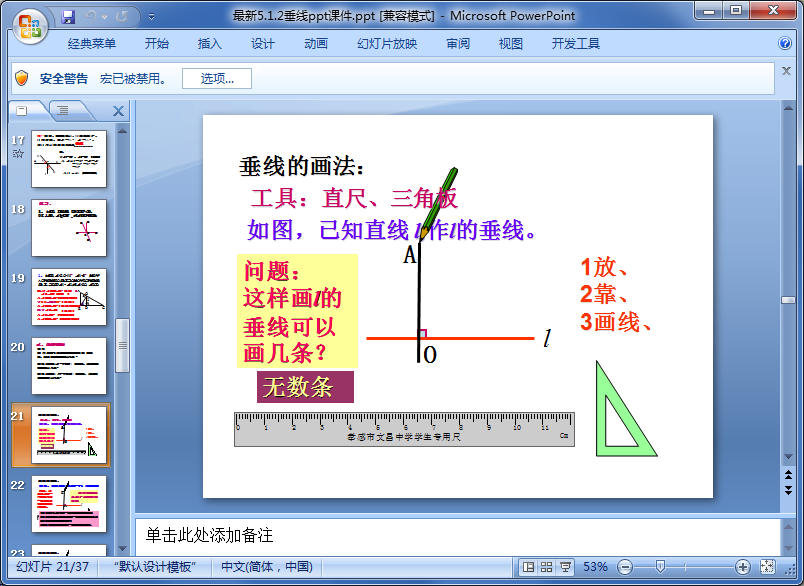Screen dimensions: 804x586
Task: Select slide 21 thumbnail
Action: (x=69, y=435)
